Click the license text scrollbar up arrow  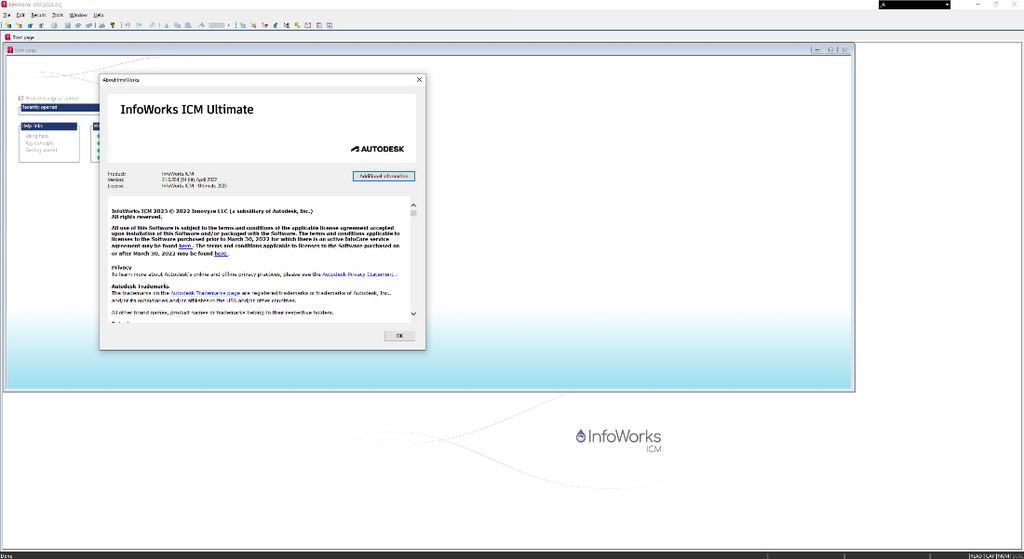click(x=413, y=205)
